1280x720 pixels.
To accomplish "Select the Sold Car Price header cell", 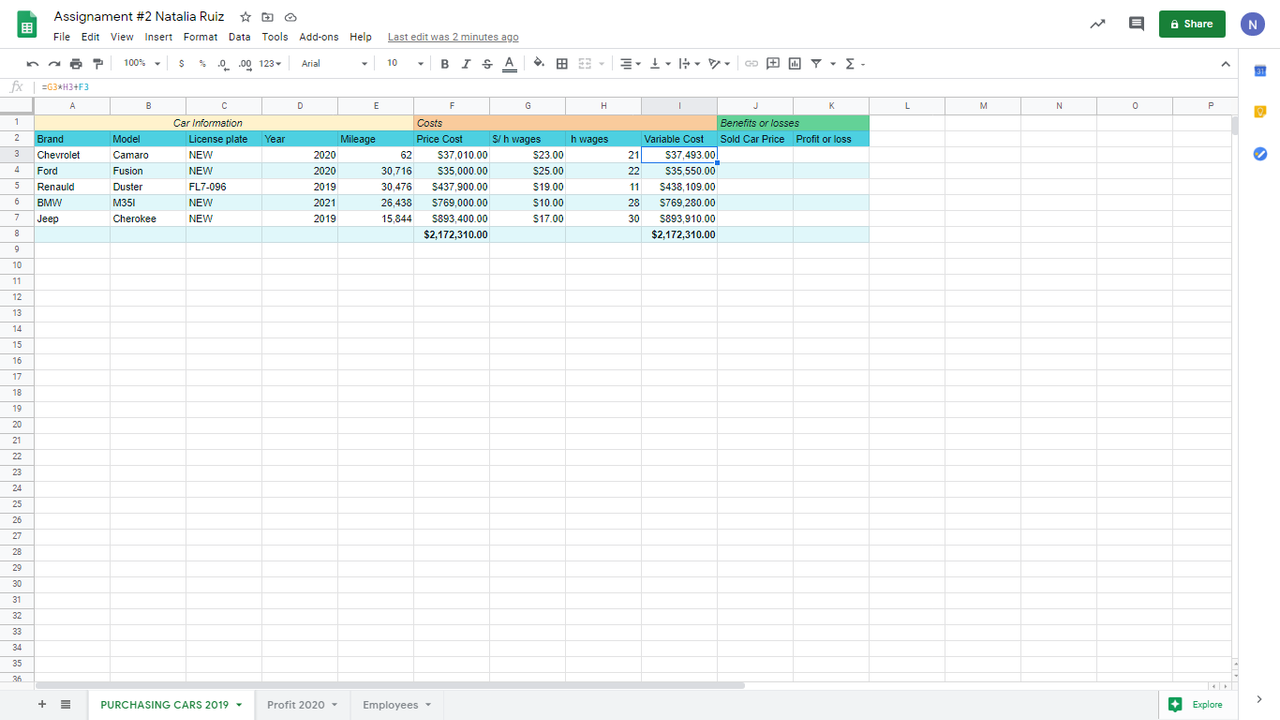I will click(x=755, y=139).
